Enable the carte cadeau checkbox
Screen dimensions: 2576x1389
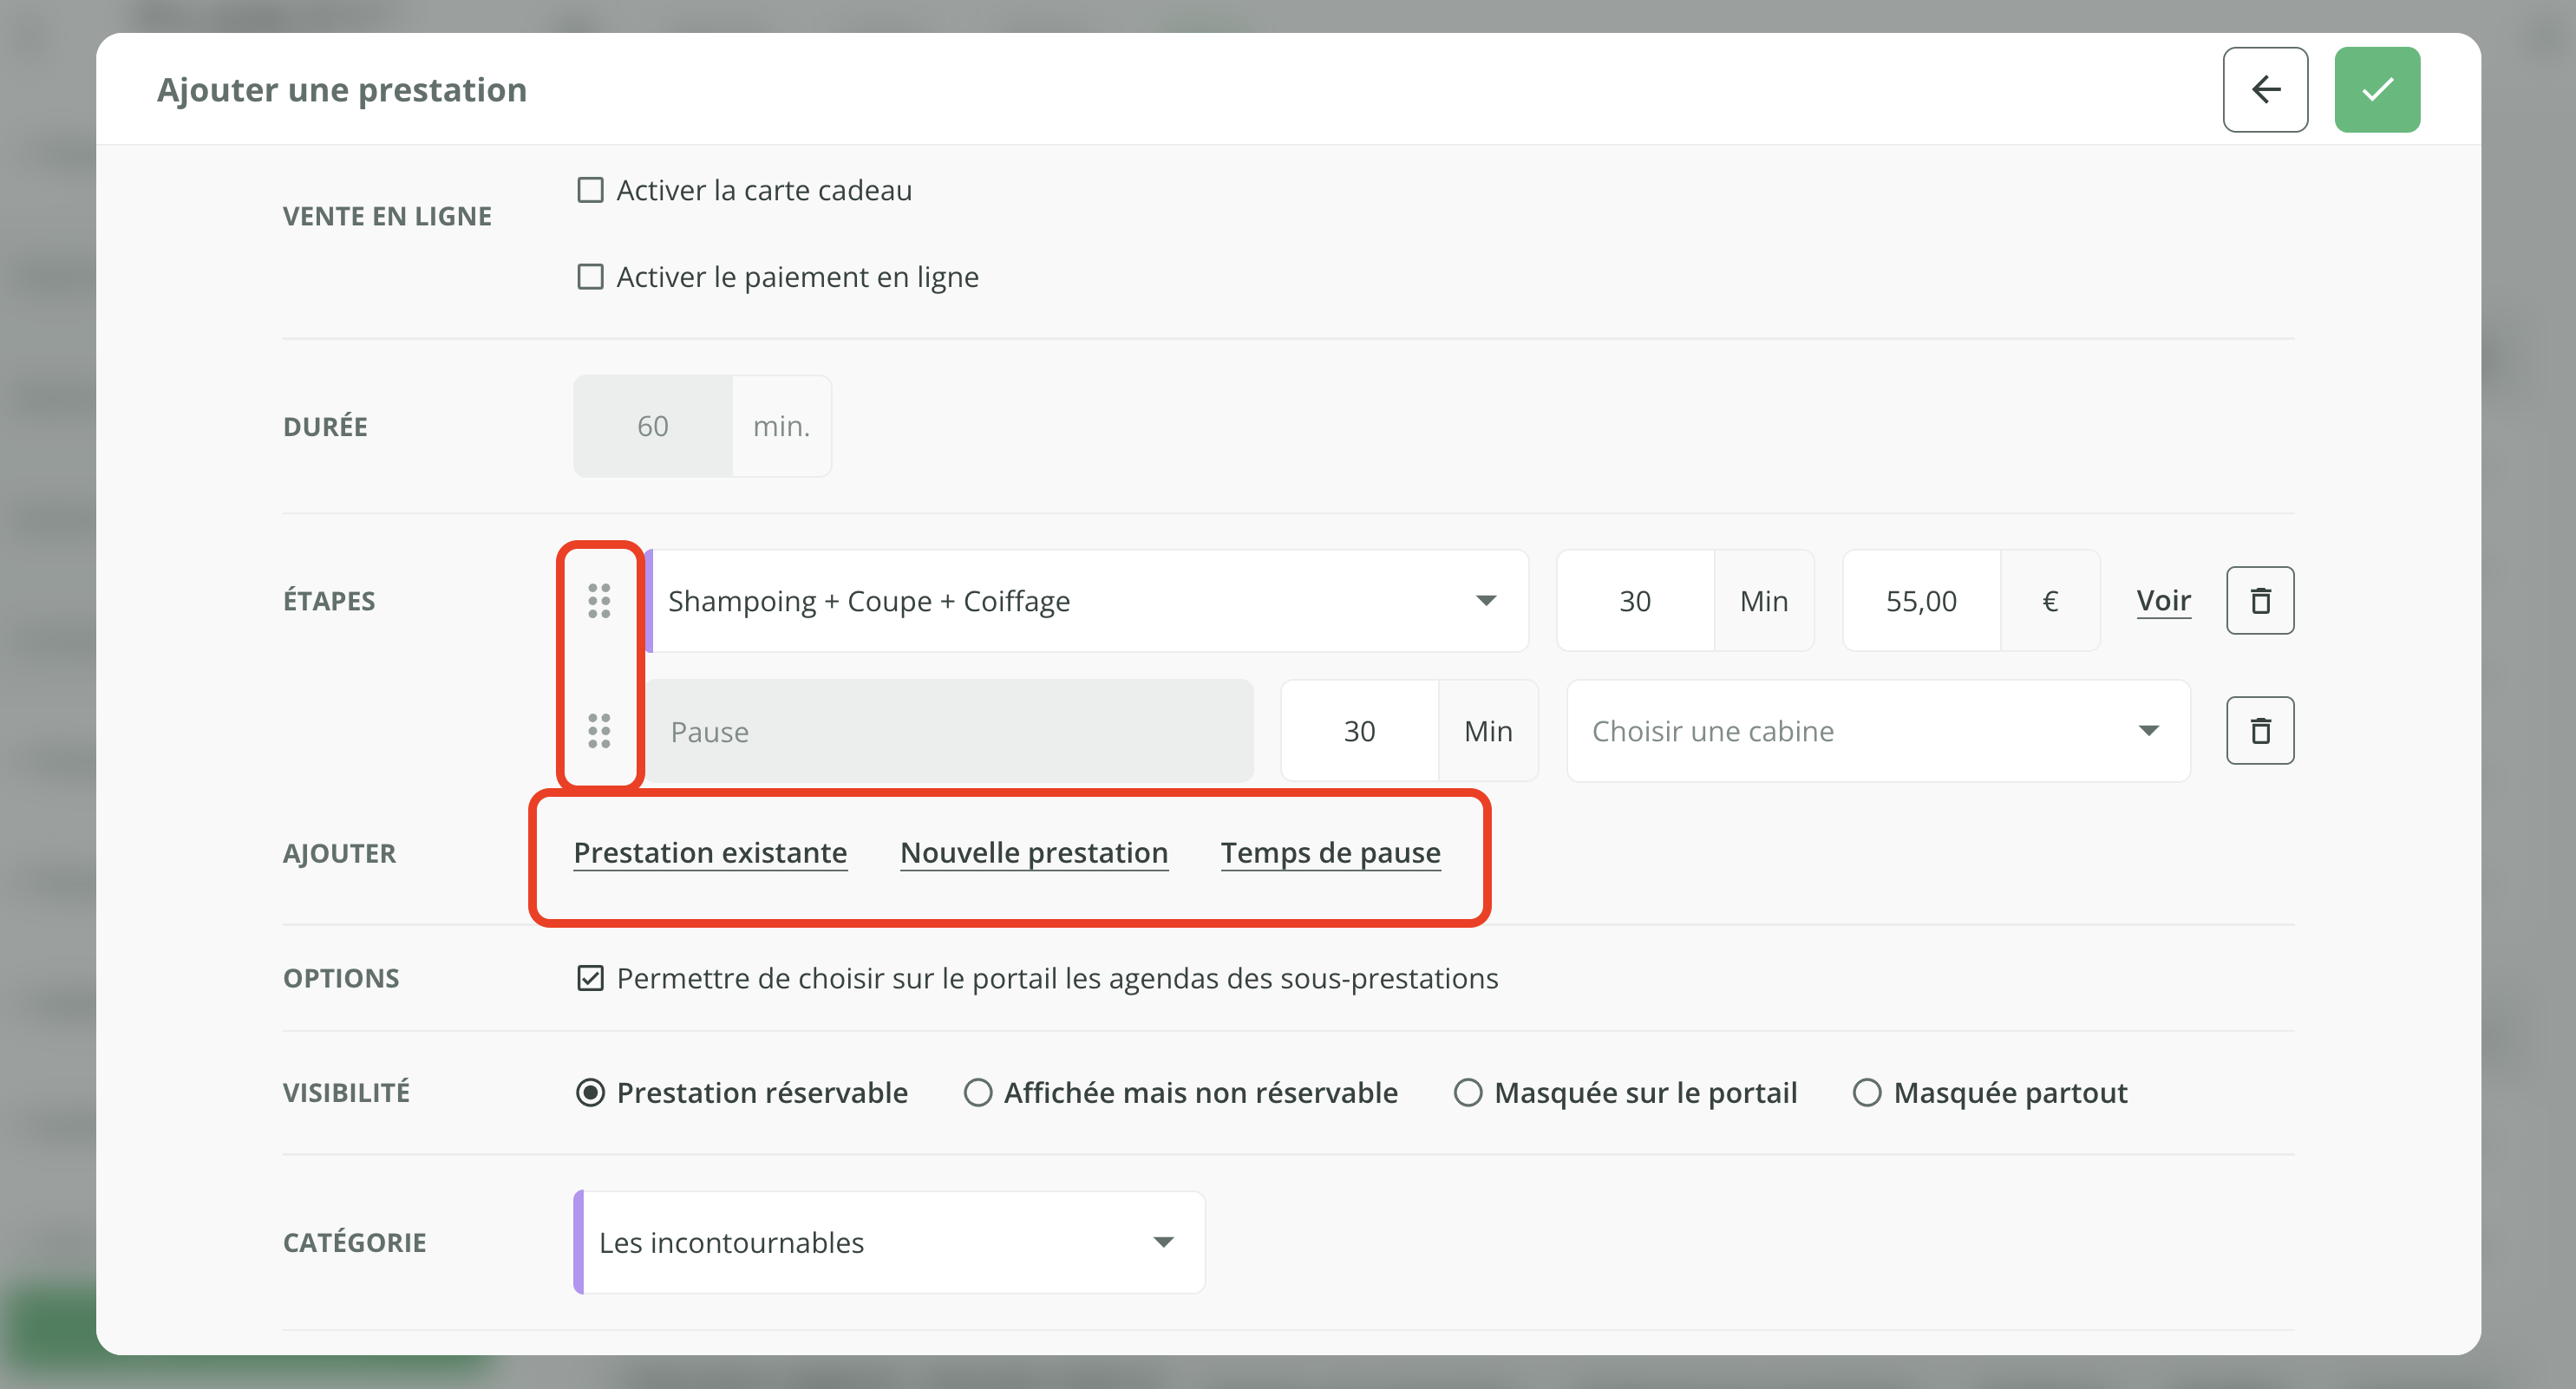[x=590, y=190]
